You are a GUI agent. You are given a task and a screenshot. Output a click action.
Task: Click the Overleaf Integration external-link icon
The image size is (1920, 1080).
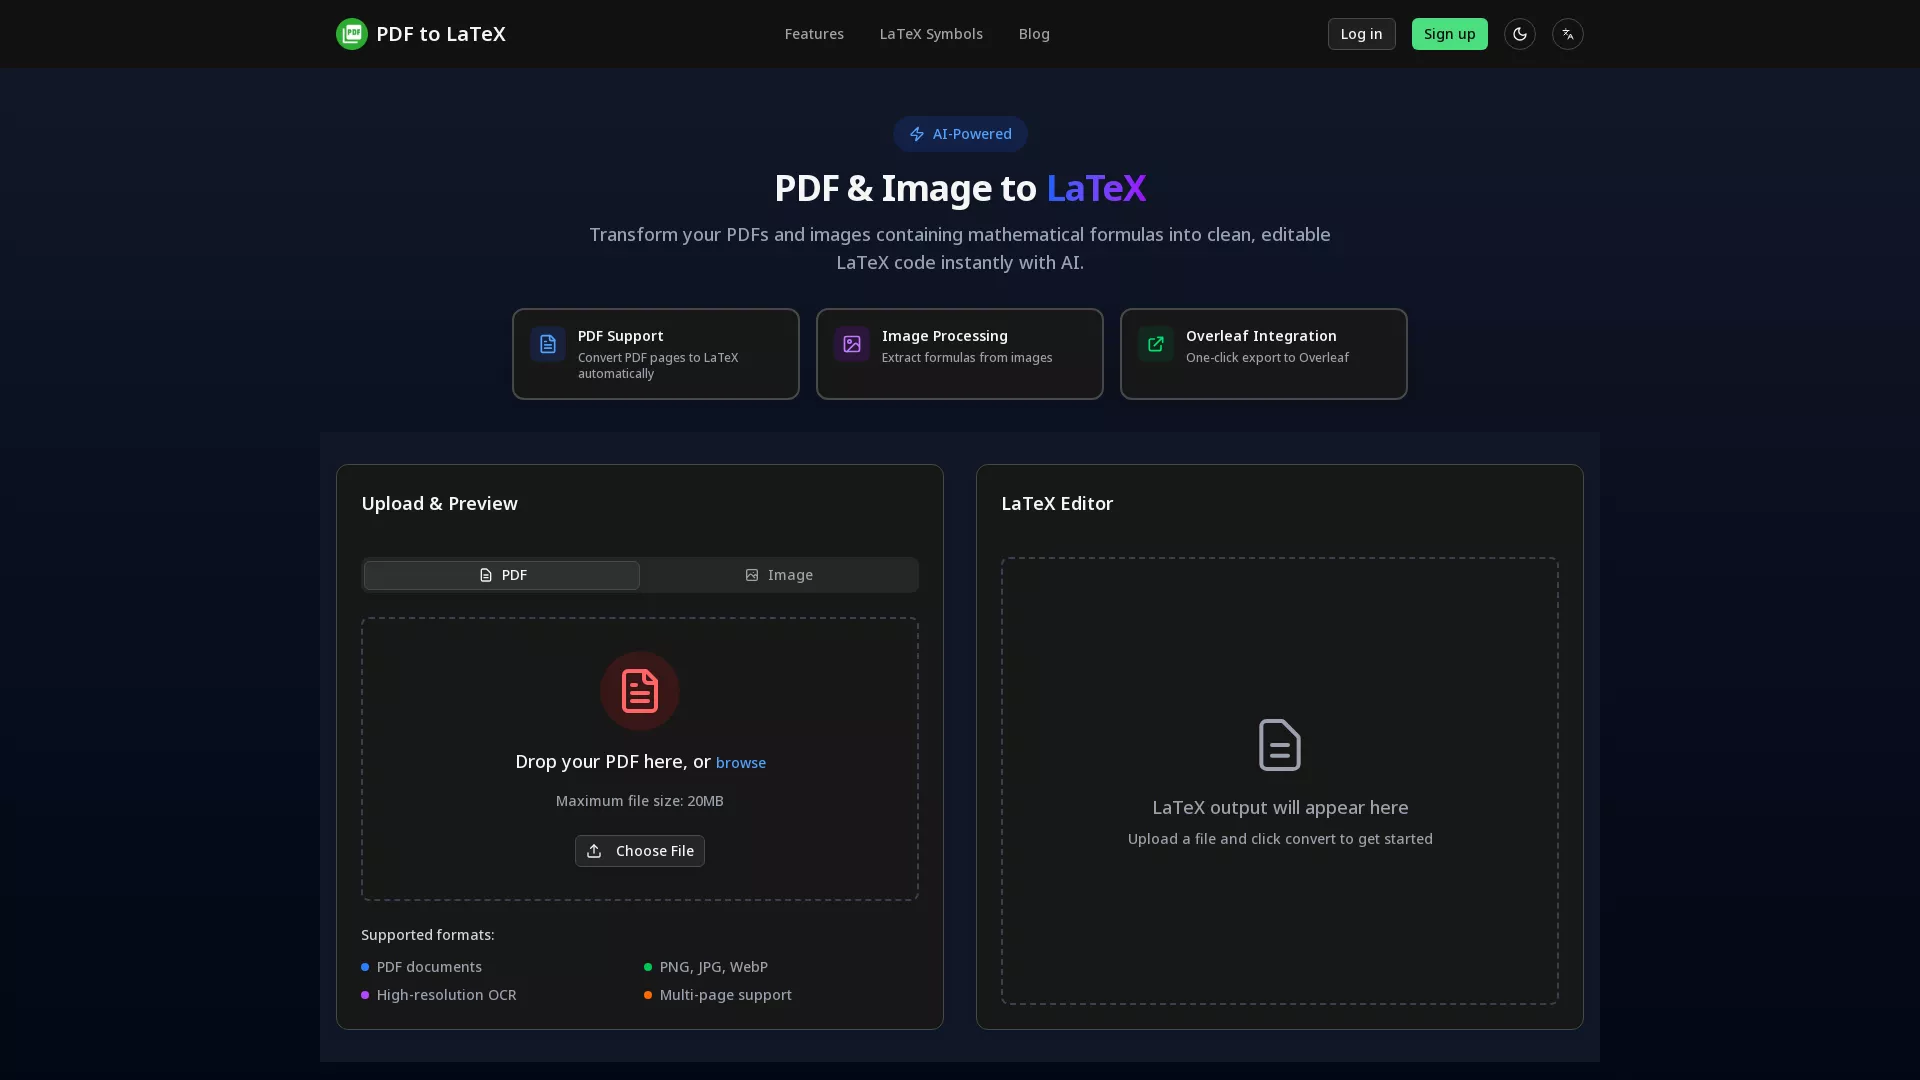coord(1155,344)
